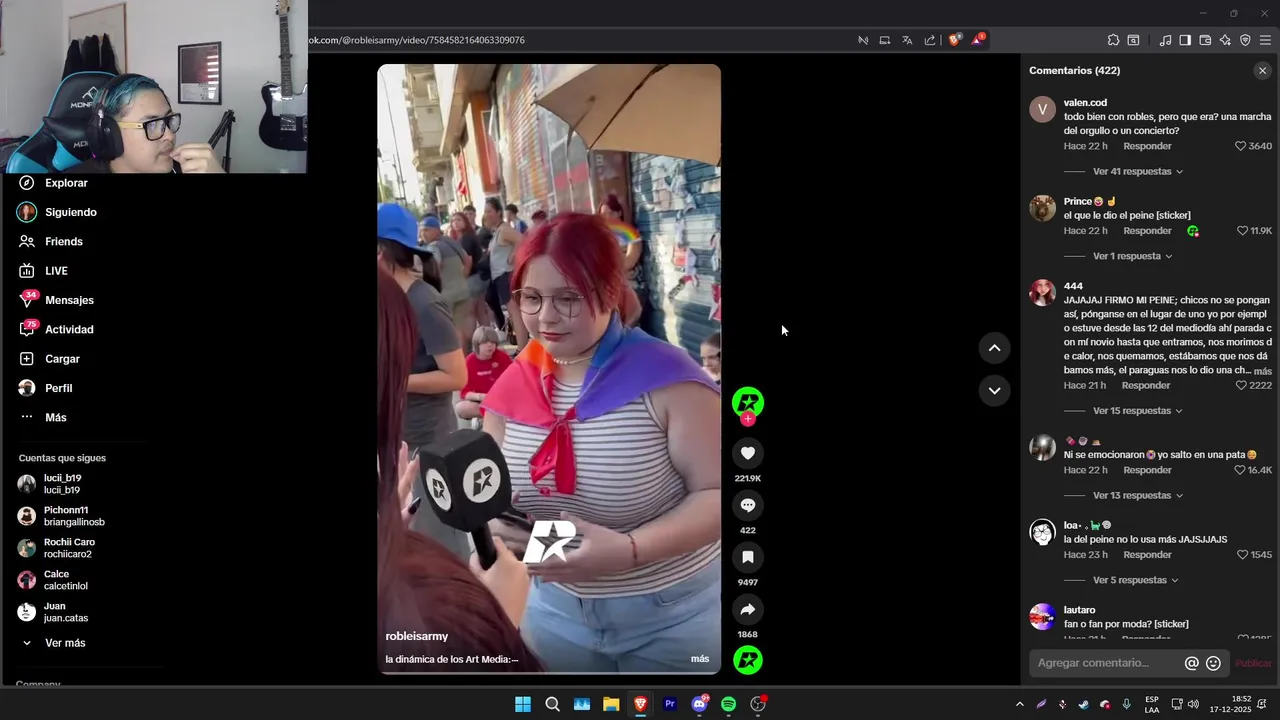Share the video with the arrow icon
Viewport: 1280px width, 720px height.
tap(747, 609)
